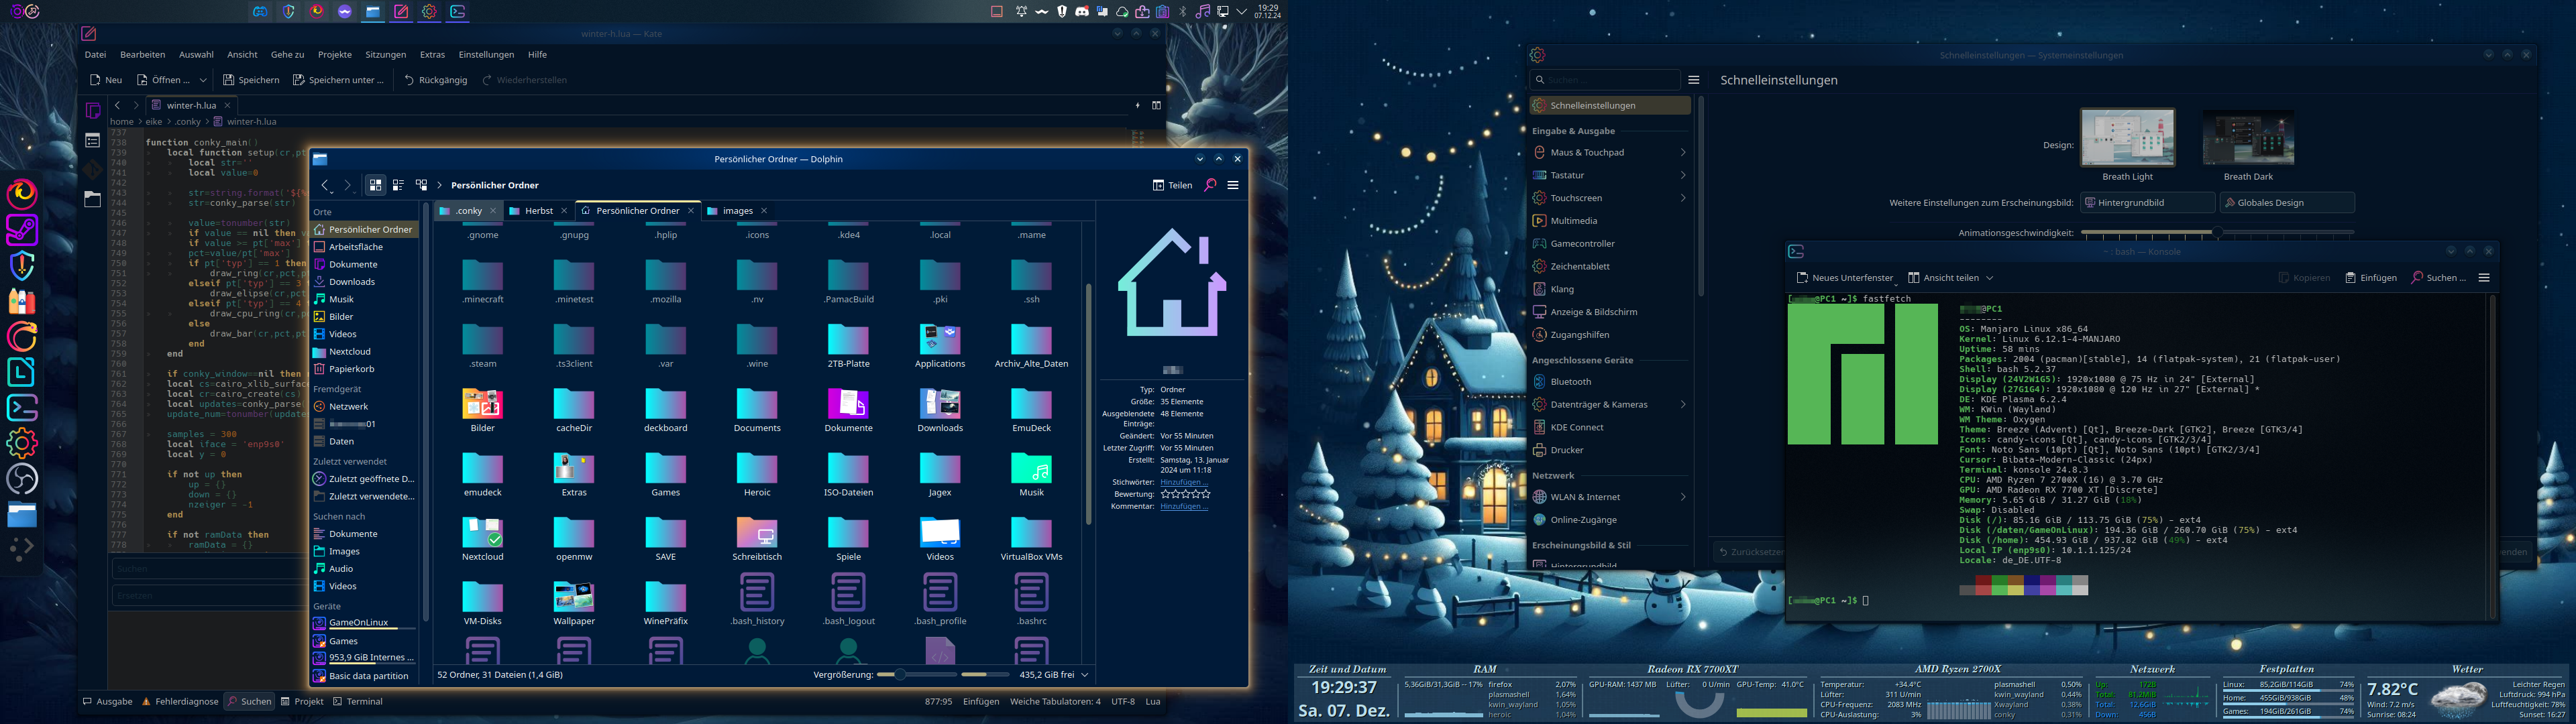Open Dolphin's search via the magnifier icon
The image size is (2576, 724).
point(1209,185)
